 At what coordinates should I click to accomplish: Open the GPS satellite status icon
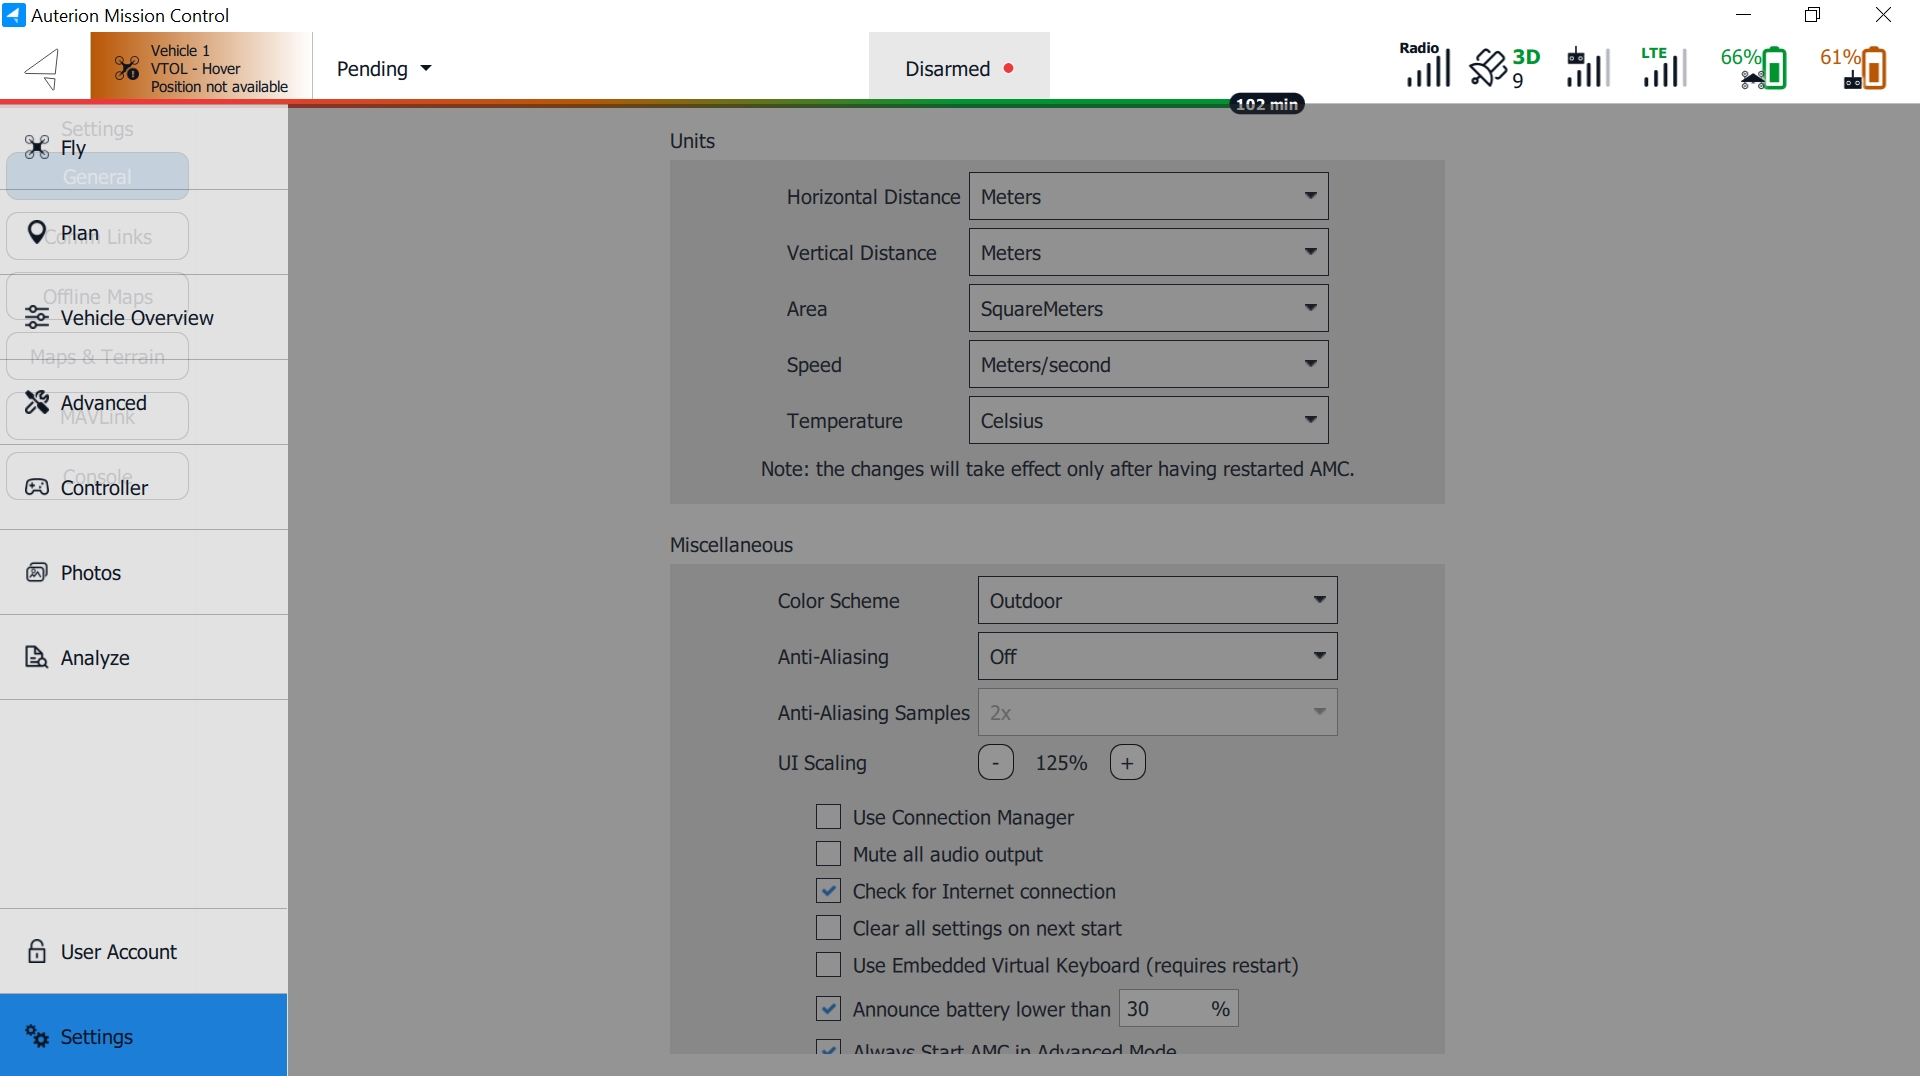tap(1503, 67)
